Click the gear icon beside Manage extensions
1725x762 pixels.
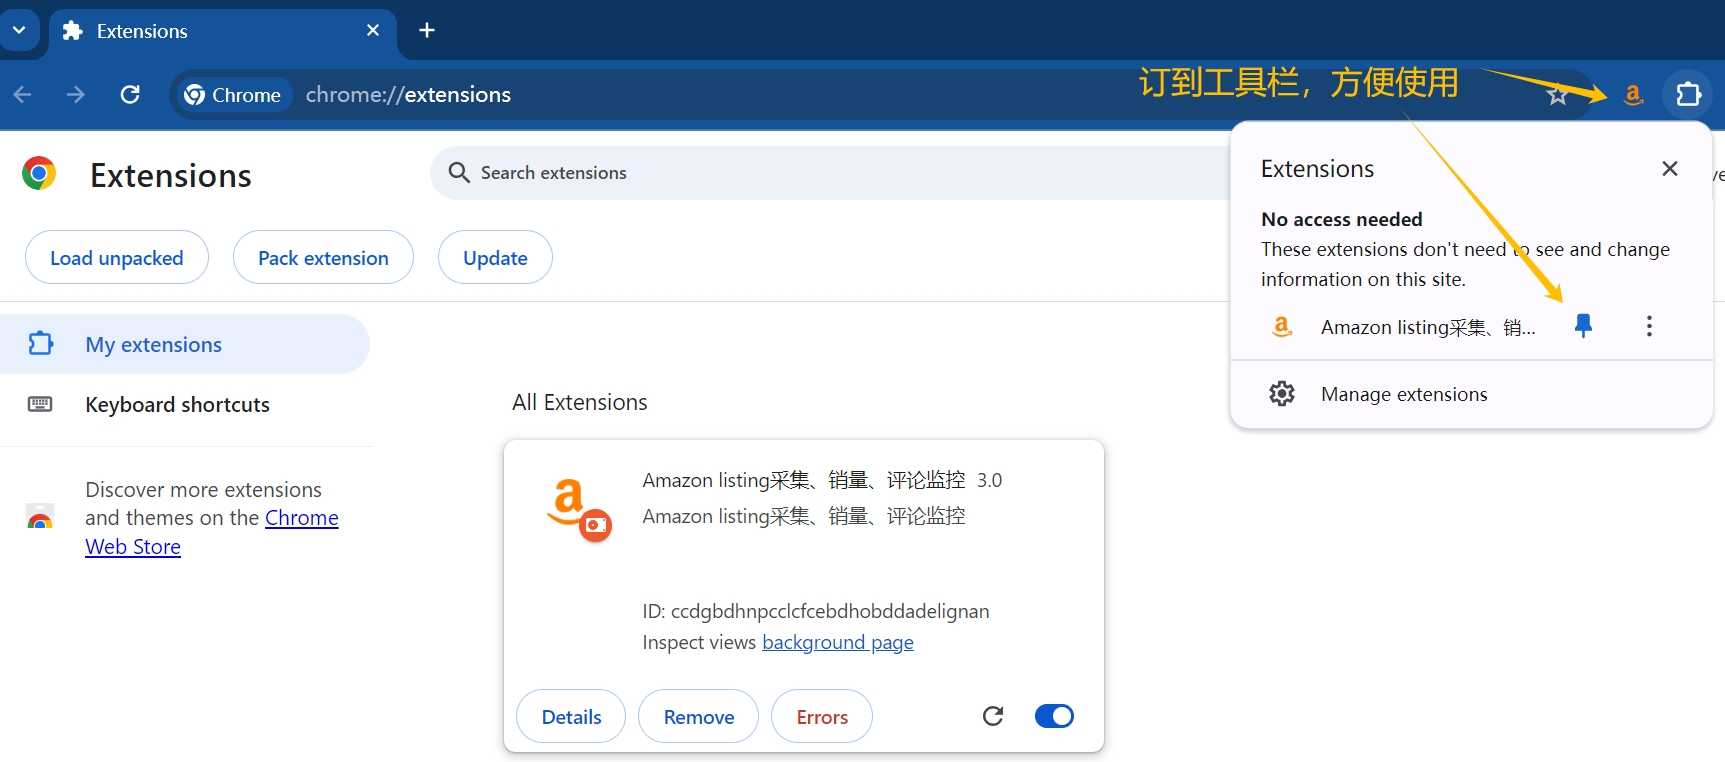click(x=1282, y=394)
